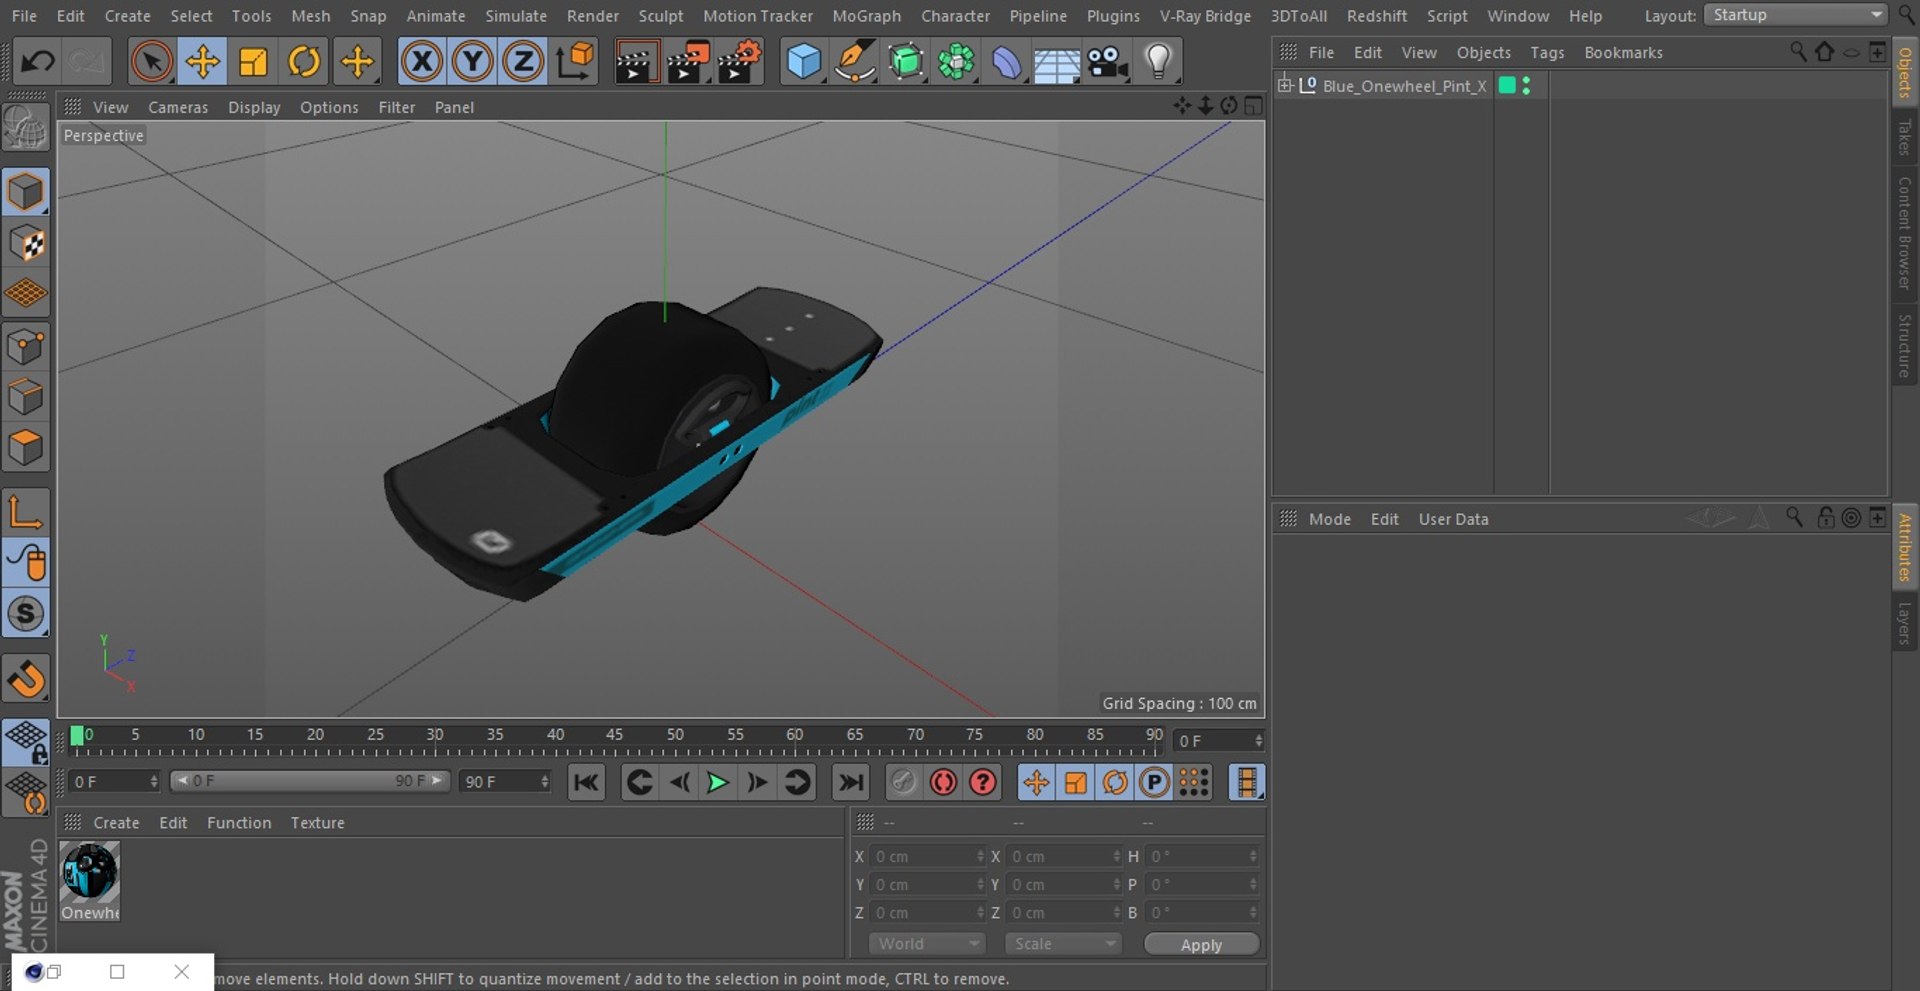
Task: Toggle Enable Axis mode
Action: point(26,512)
